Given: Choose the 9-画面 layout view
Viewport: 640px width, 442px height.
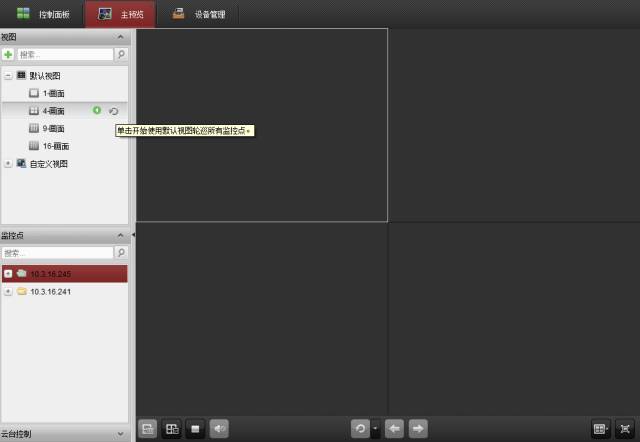Looking at the screenshot, I should [52, 128].
